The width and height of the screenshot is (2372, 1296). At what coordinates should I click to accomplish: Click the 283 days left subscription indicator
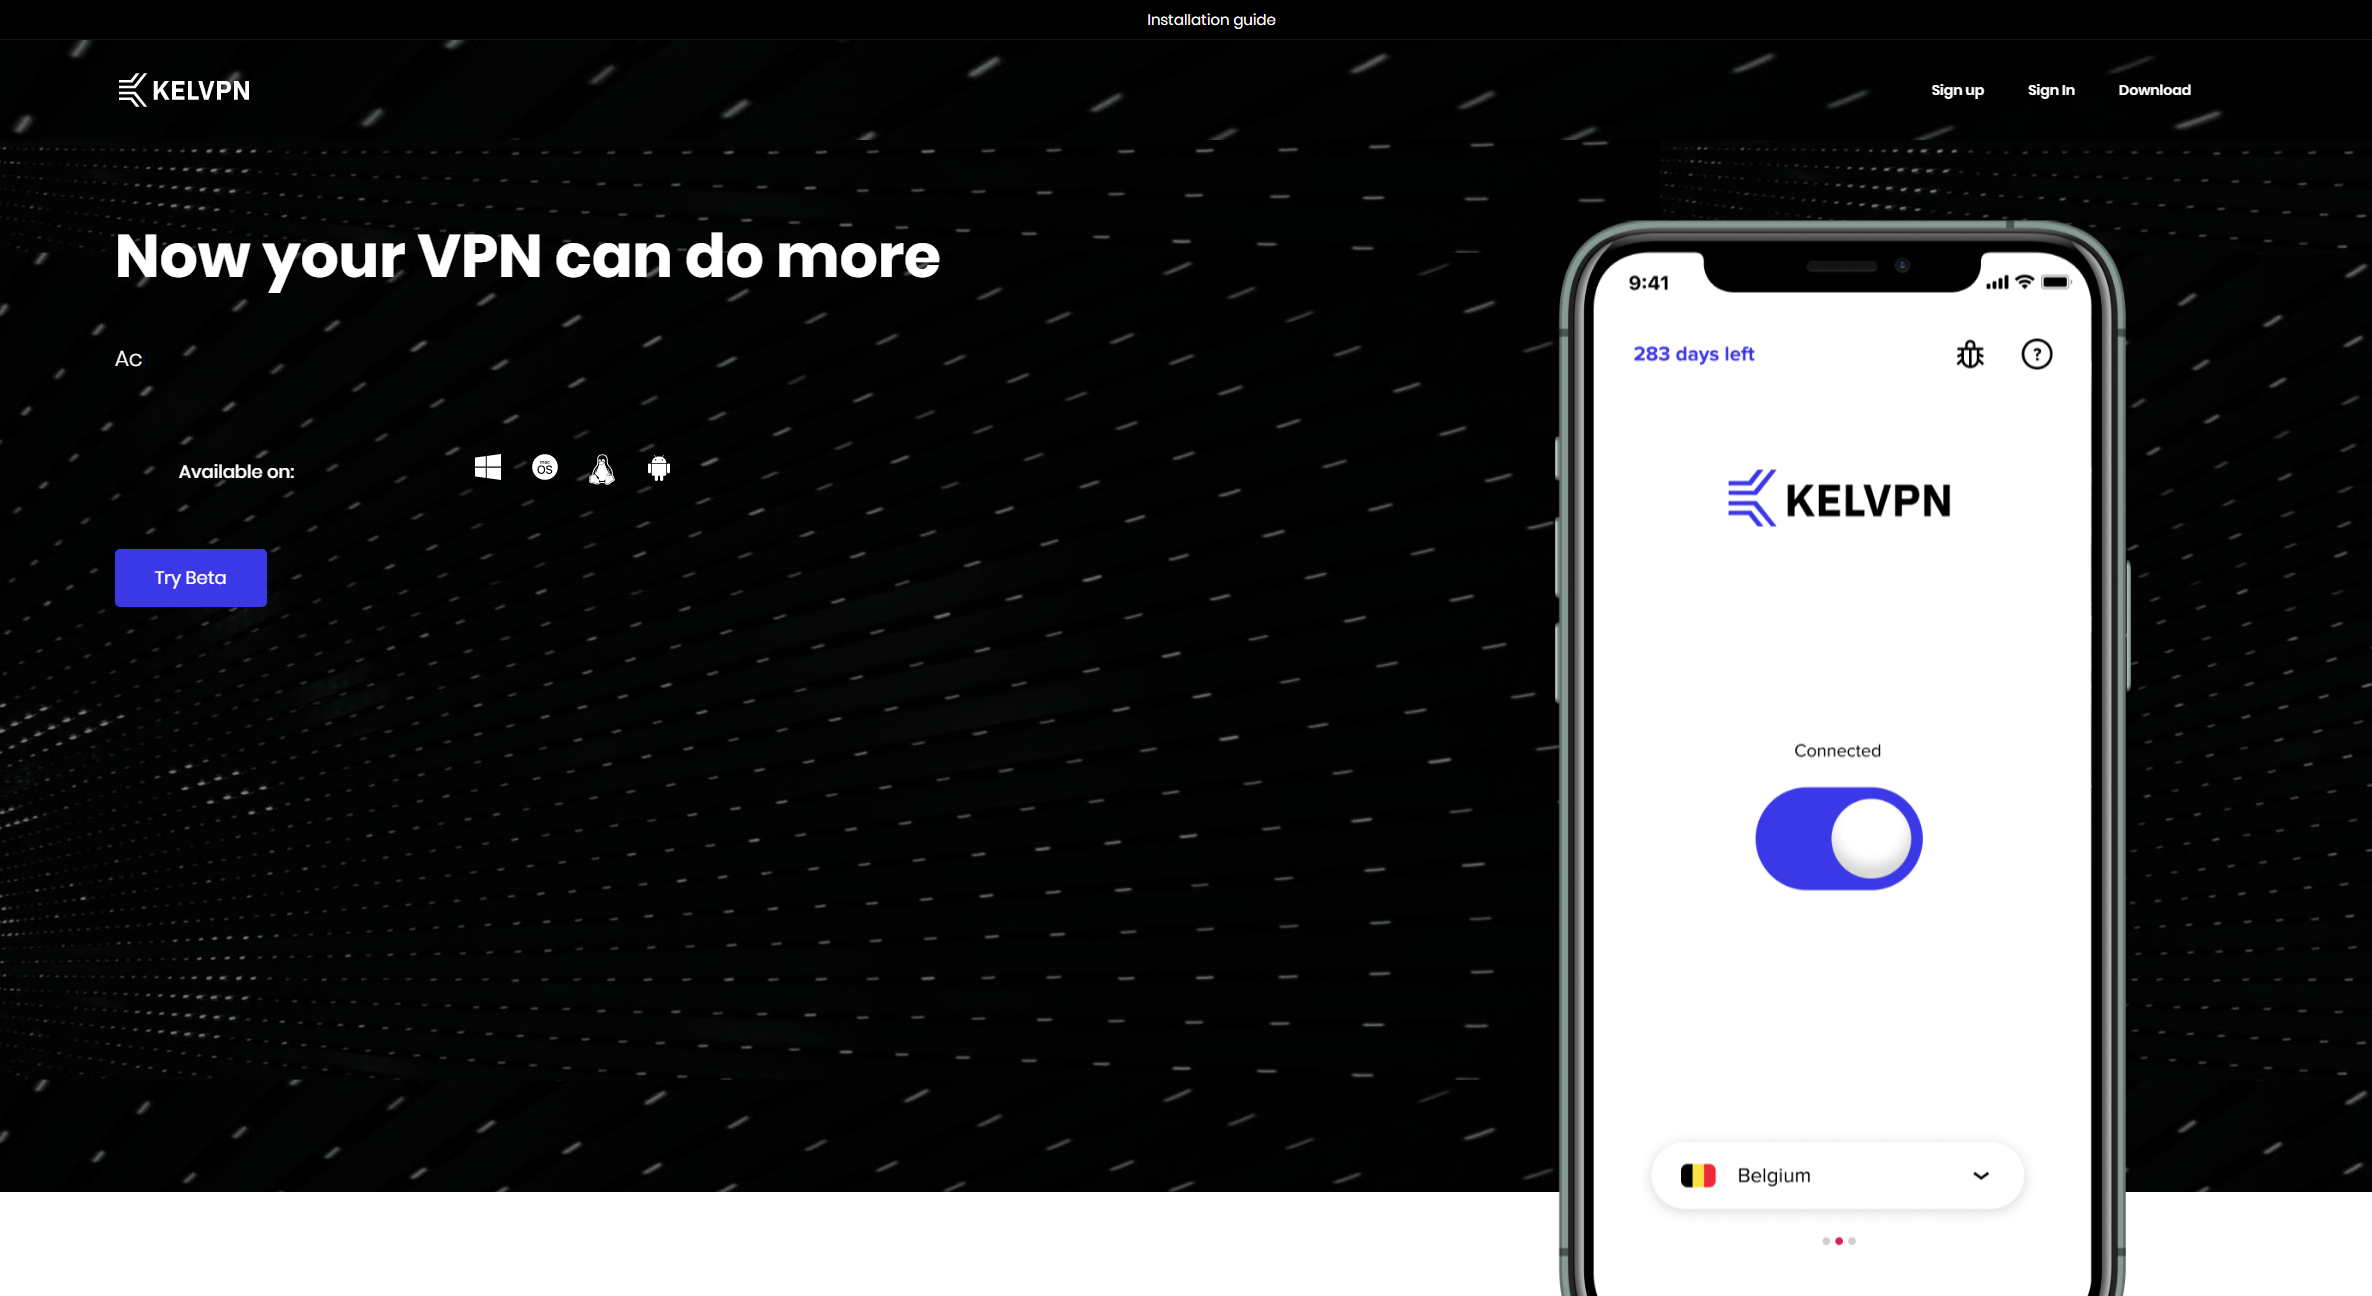point(1694,354)
